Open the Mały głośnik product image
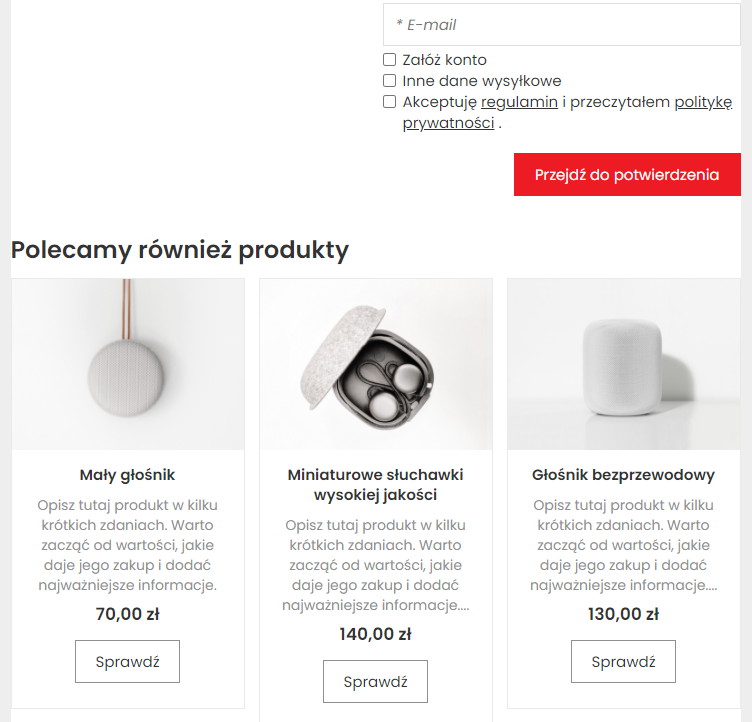Image resolution: width=752 pixels, height=722 pixels. (128, 364)
